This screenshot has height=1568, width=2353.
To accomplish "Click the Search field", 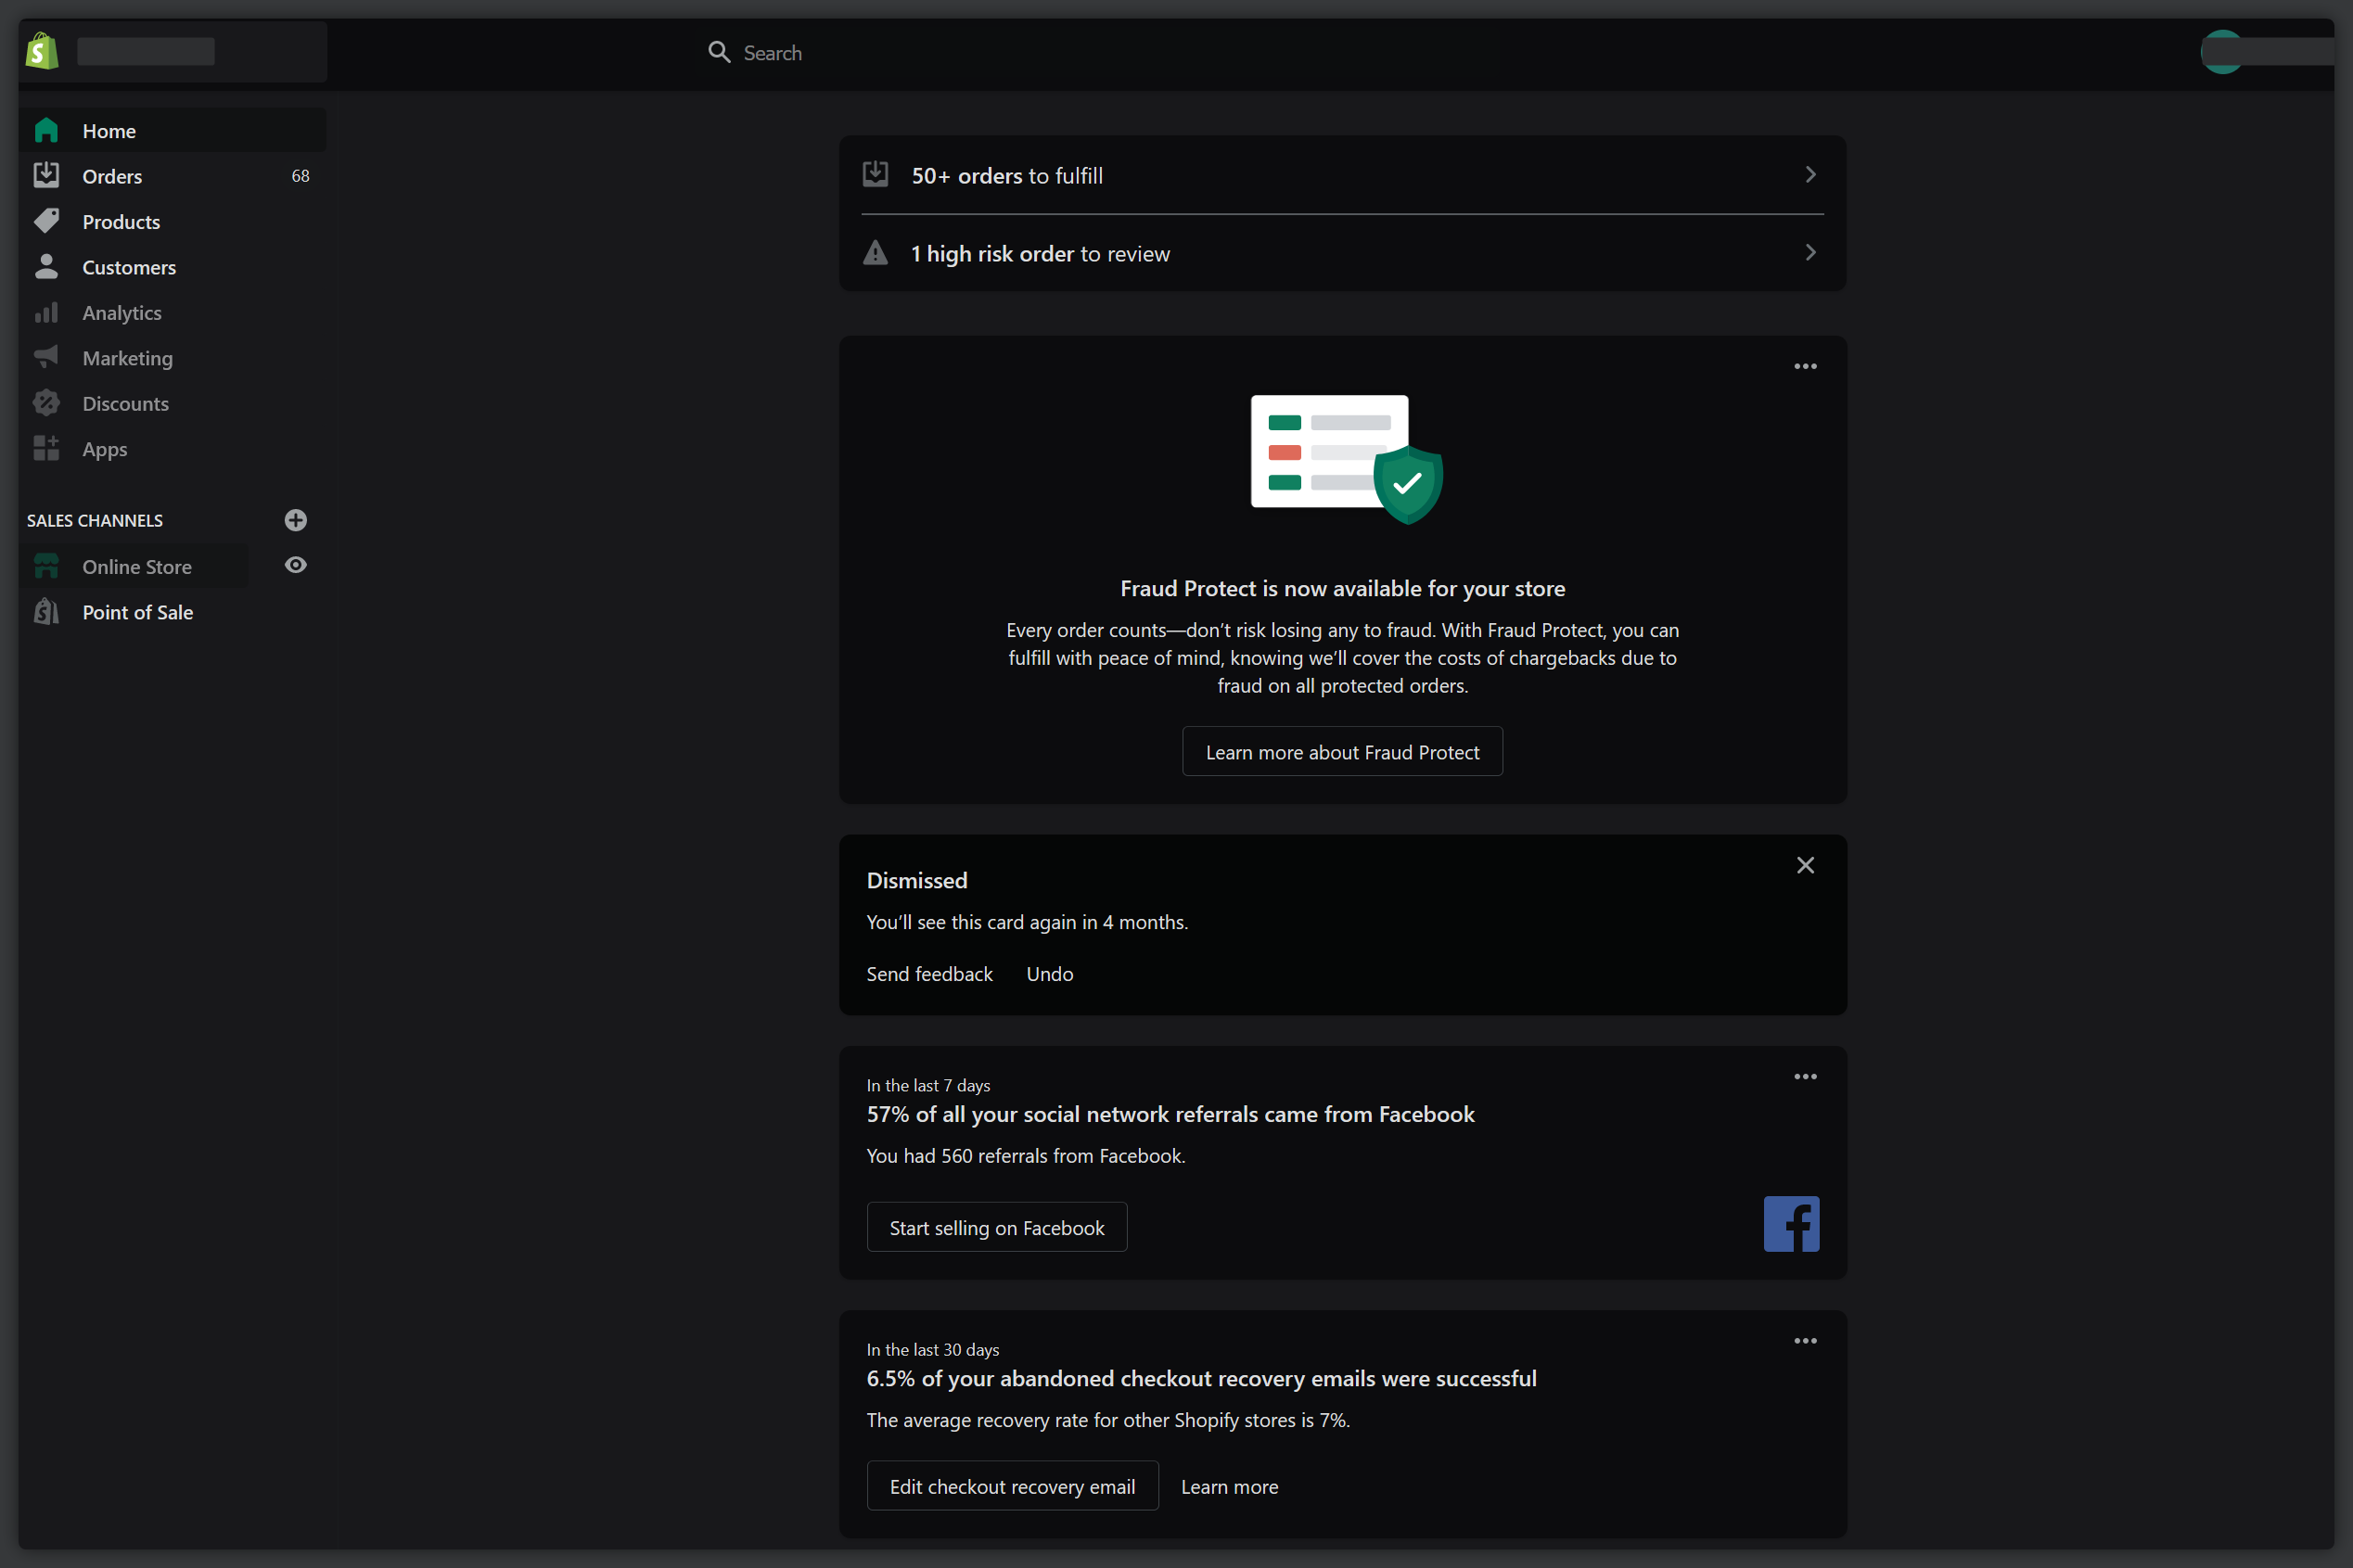I will [1000, 52].
